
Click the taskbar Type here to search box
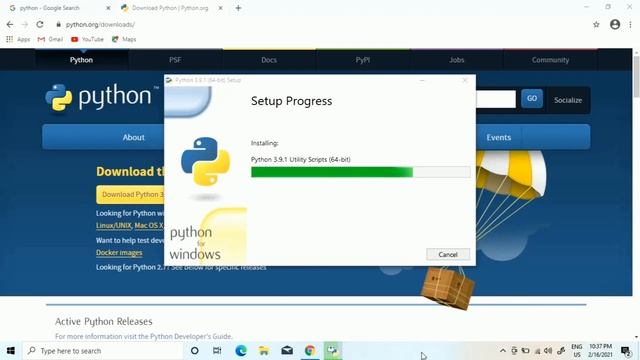102,351
